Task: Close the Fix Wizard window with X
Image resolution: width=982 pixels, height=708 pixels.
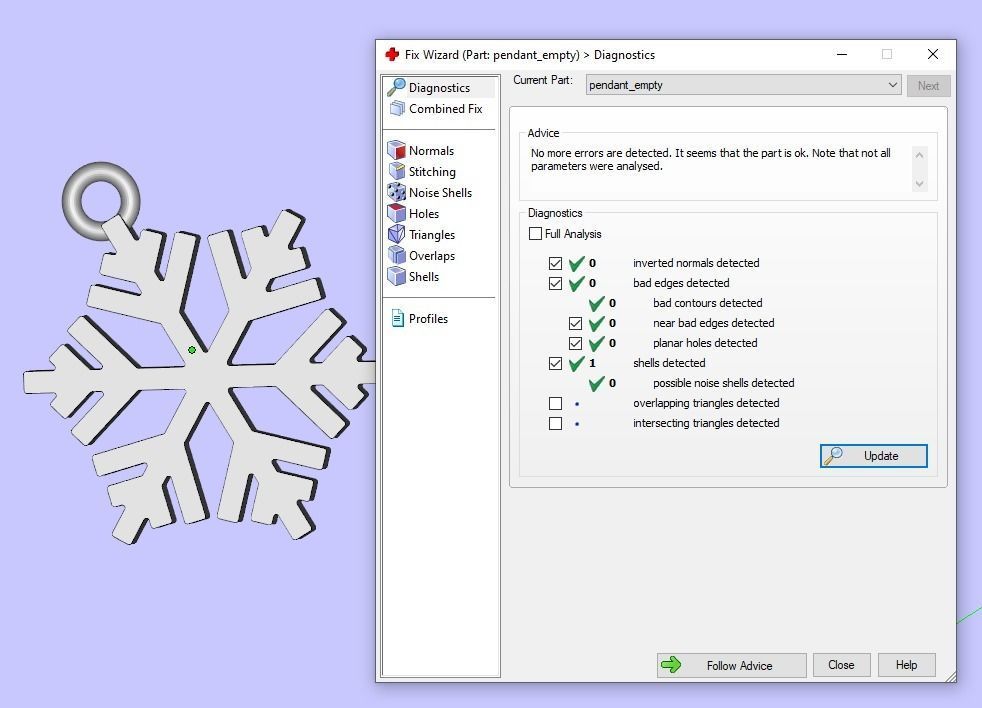Action: [933, 55]
